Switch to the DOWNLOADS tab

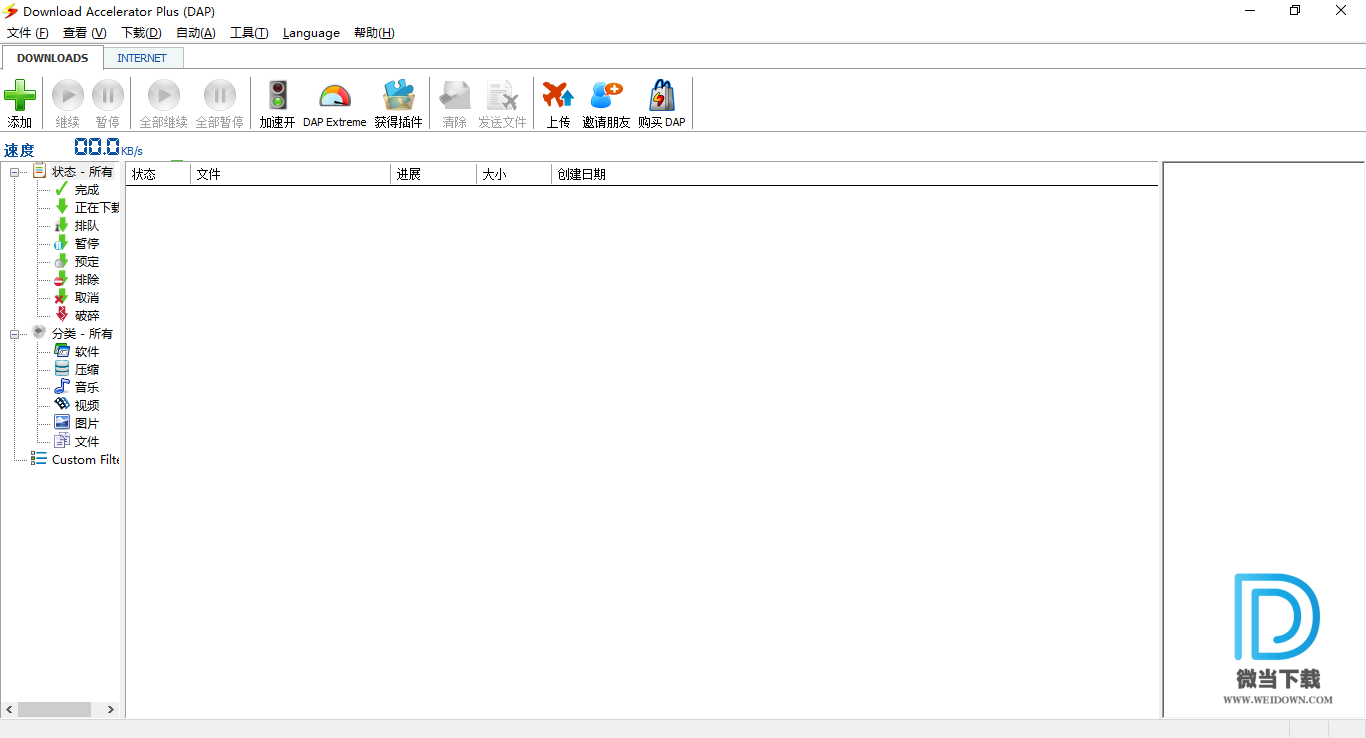click(52, 58)
